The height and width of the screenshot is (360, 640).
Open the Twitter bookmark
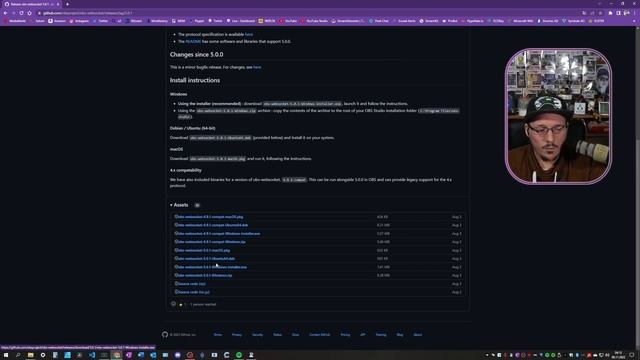tap(101, 21)
